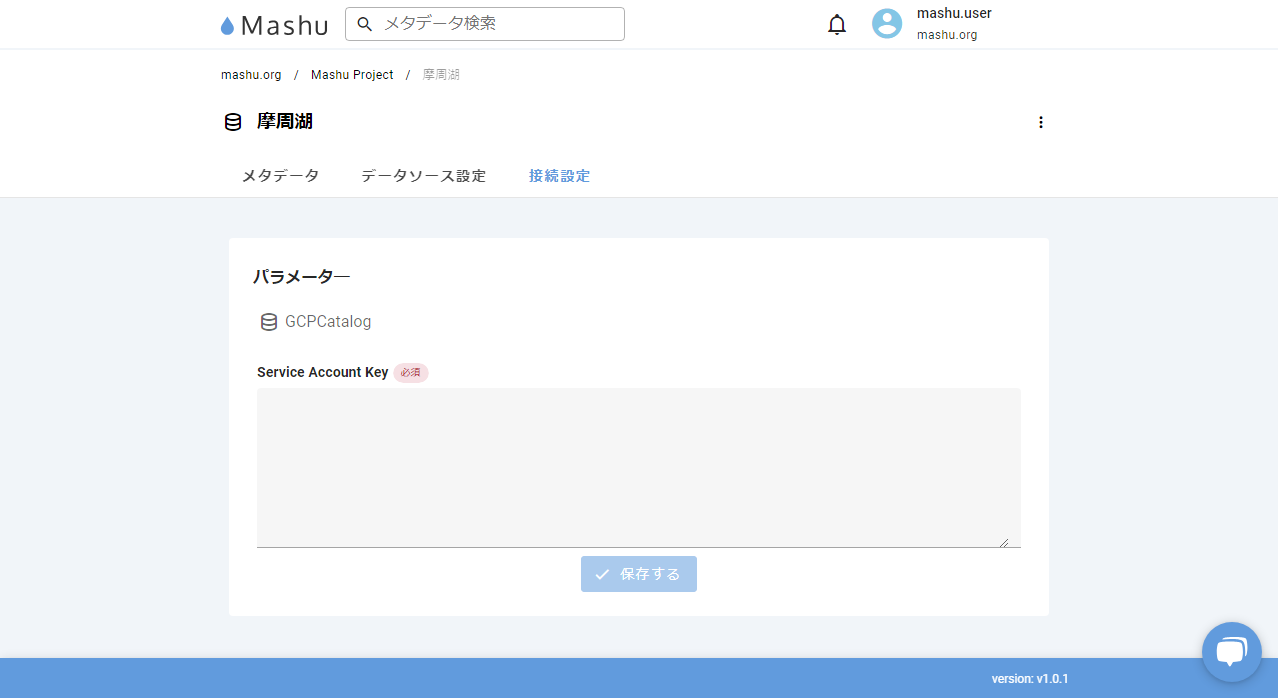Open the three-dot more options menu
The image size is (1278, 698).
(1040, 122)
